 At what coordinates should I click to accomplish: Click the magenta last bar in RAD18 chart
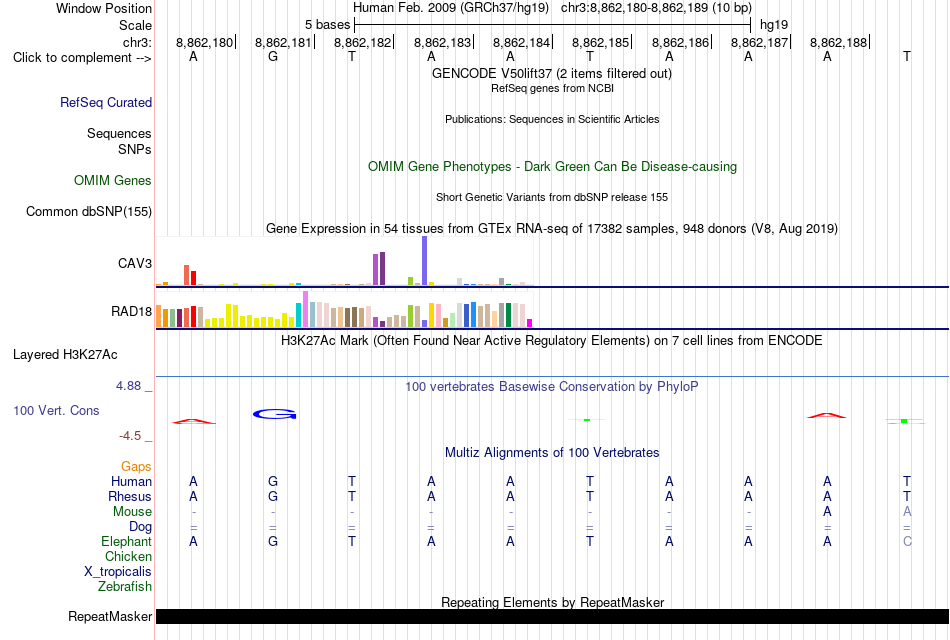tap(530, 323)
